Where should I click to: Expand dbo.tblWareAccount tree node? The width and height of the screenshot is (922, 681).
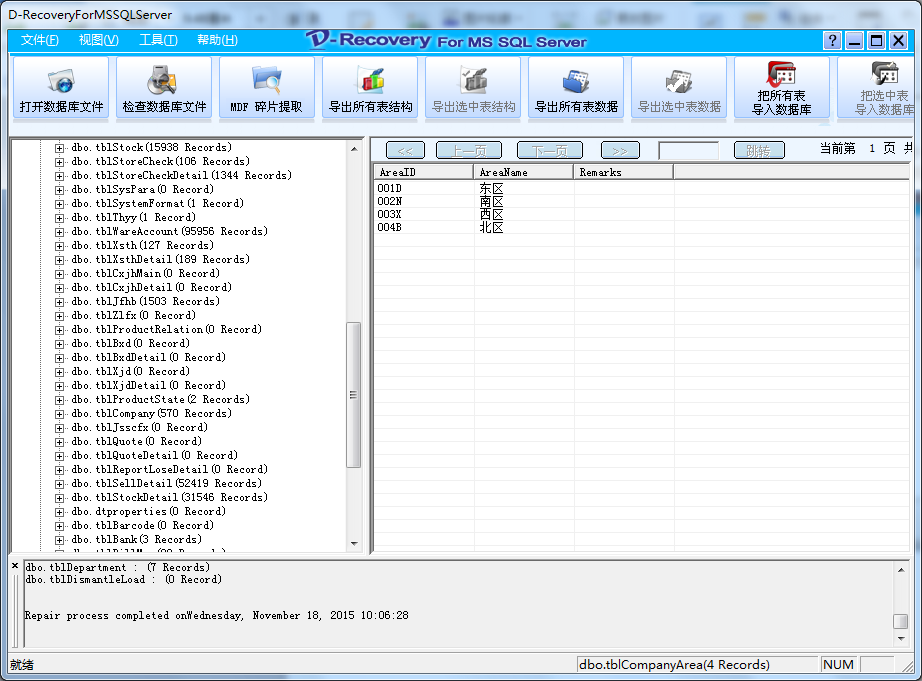pos(59,232)
